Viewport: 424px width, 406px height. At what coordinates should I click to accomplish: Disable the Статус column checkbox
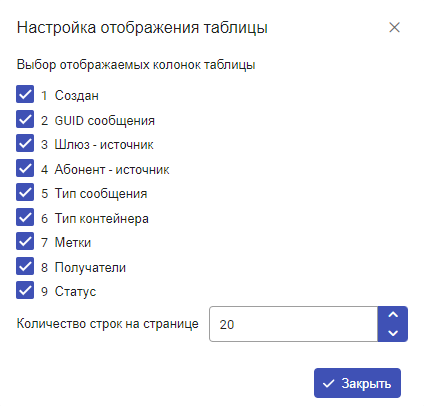tap(25, 290)
